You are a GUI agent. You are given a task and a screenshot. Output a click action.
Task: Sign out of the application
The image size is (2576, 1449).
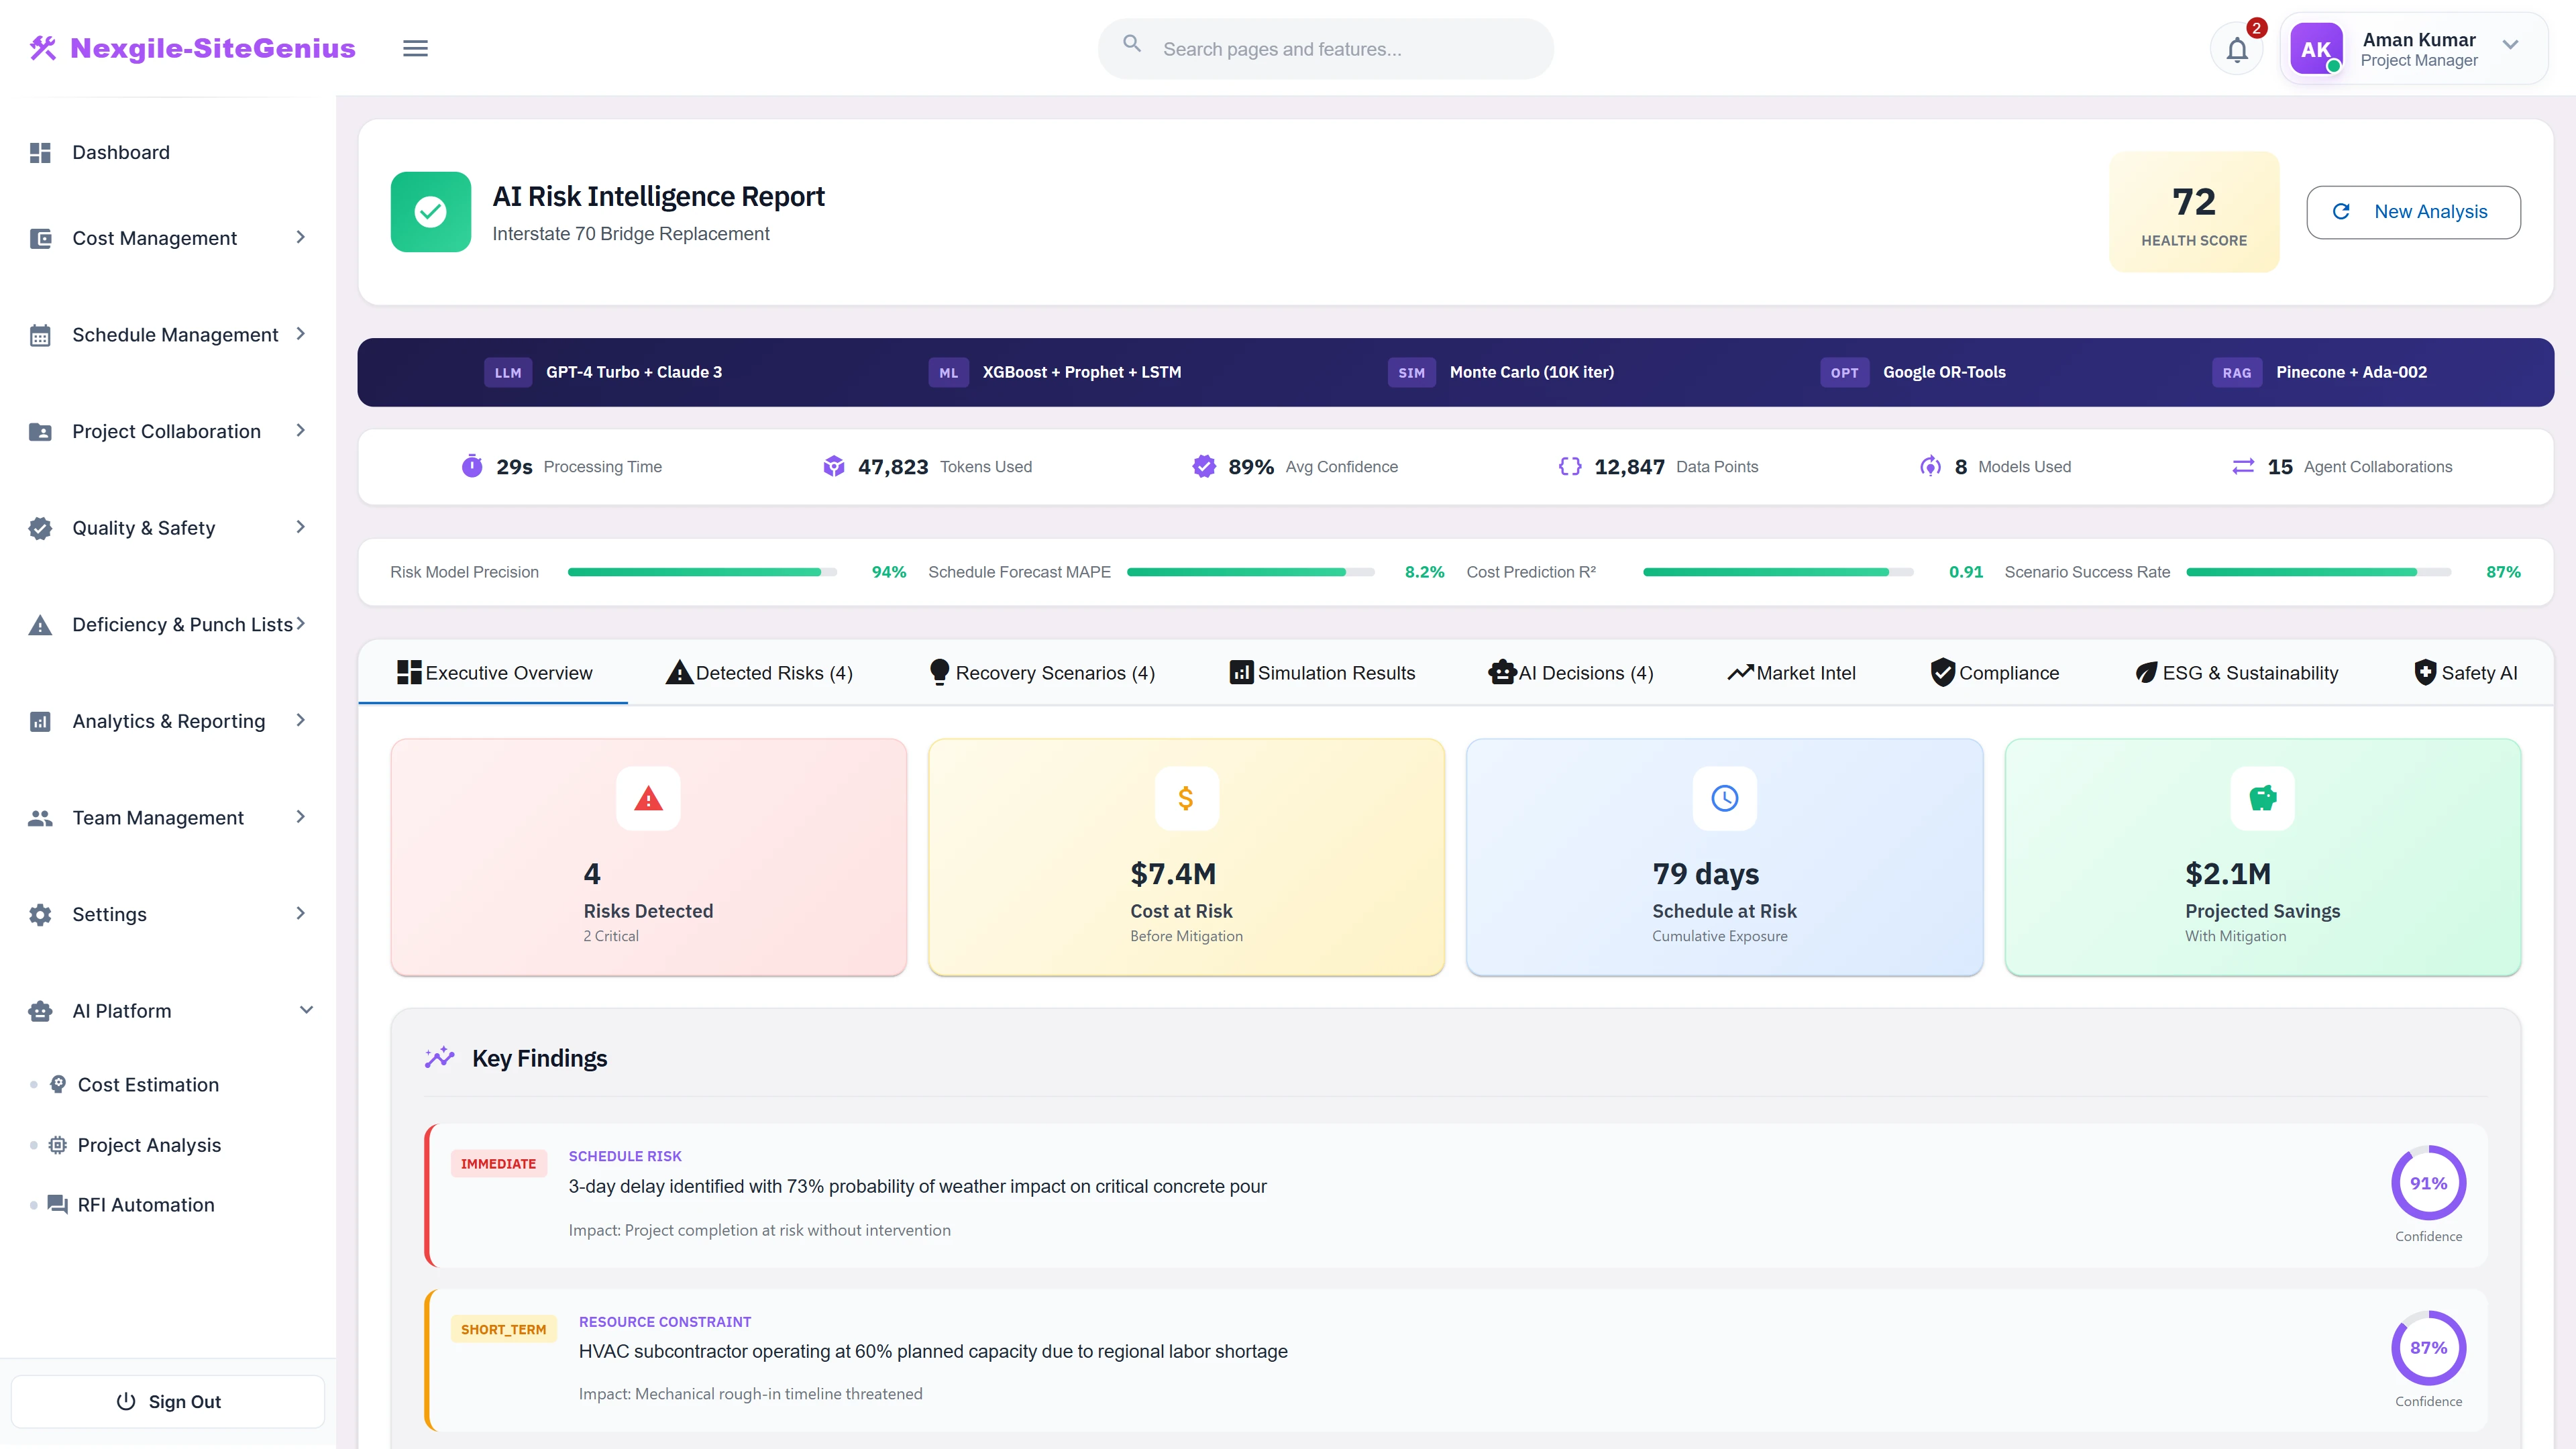click(167, 1400)
